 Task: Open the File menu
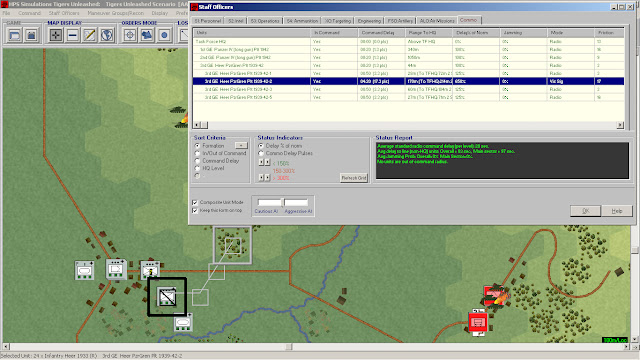point(7,13)
